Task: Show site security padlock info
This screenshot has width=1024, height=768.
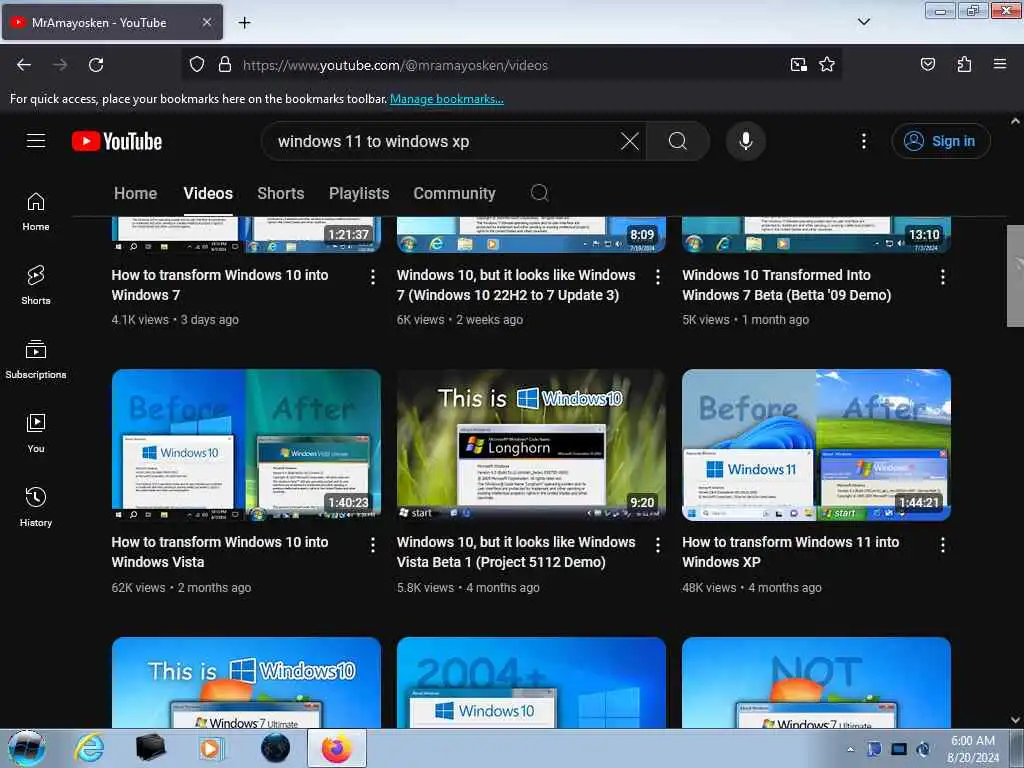Action: click(x=225, y=65)
